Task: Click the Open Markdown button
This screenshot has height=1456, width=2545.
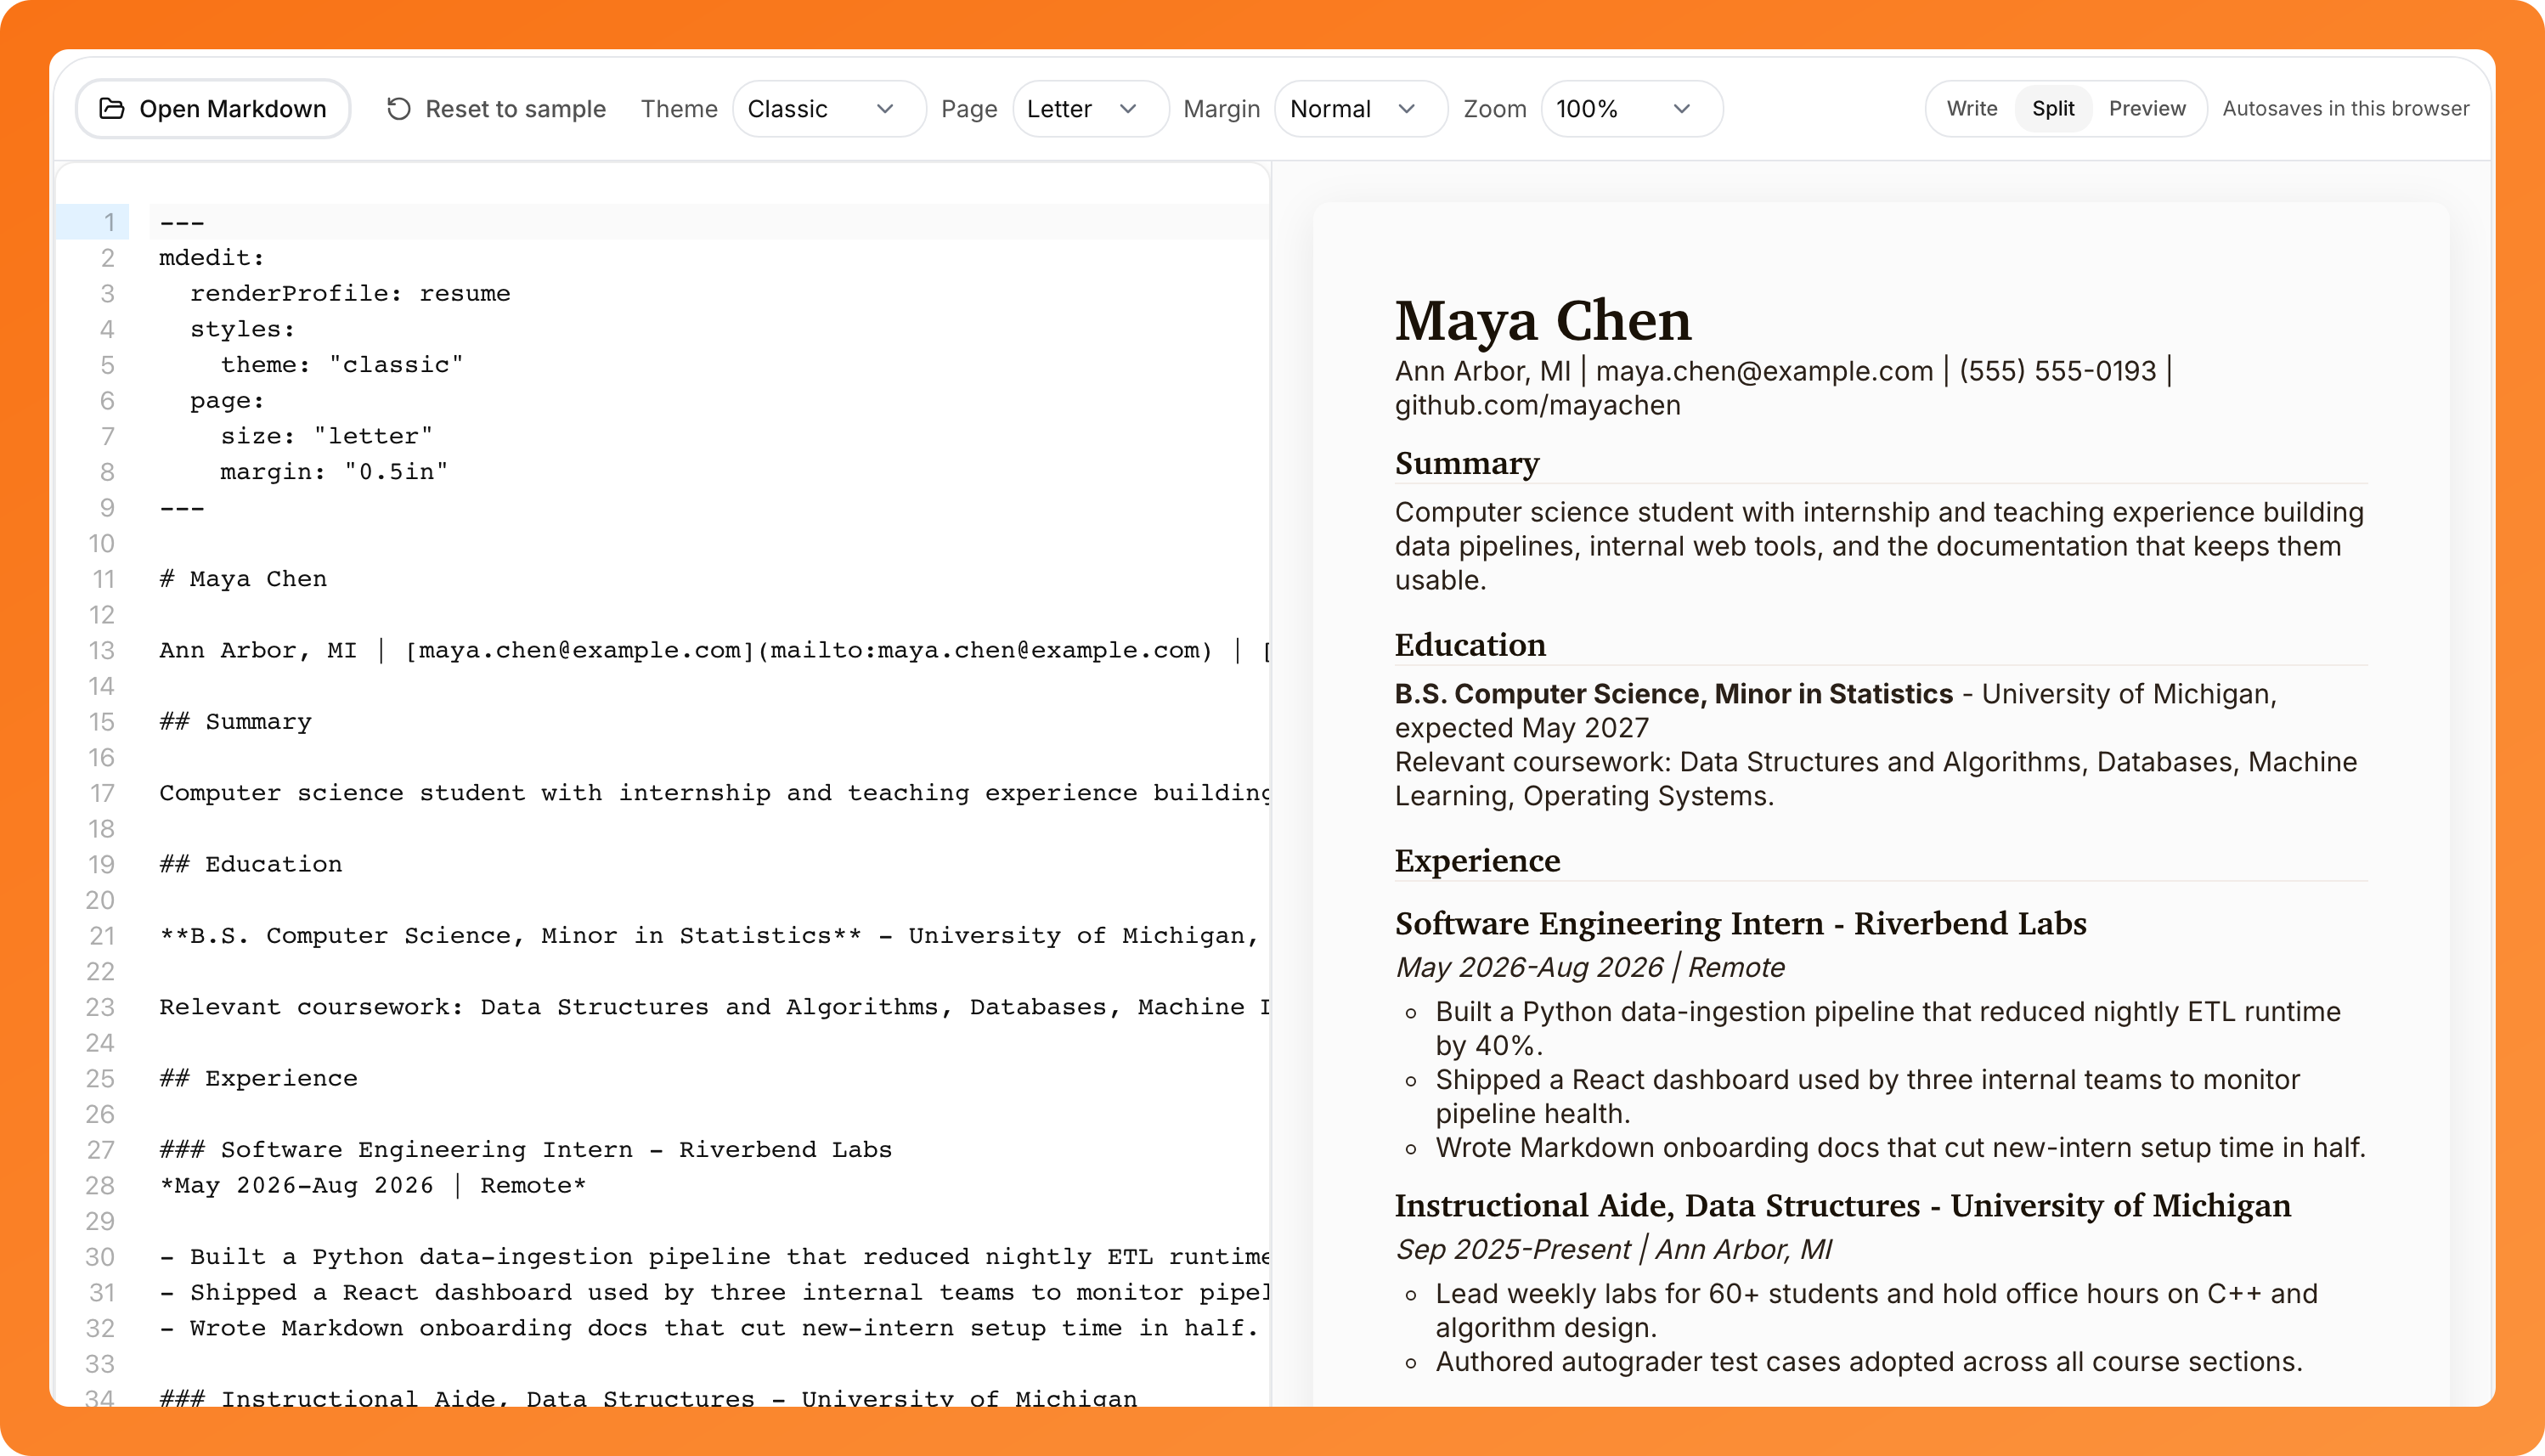Action: click(x=213, y=108)
